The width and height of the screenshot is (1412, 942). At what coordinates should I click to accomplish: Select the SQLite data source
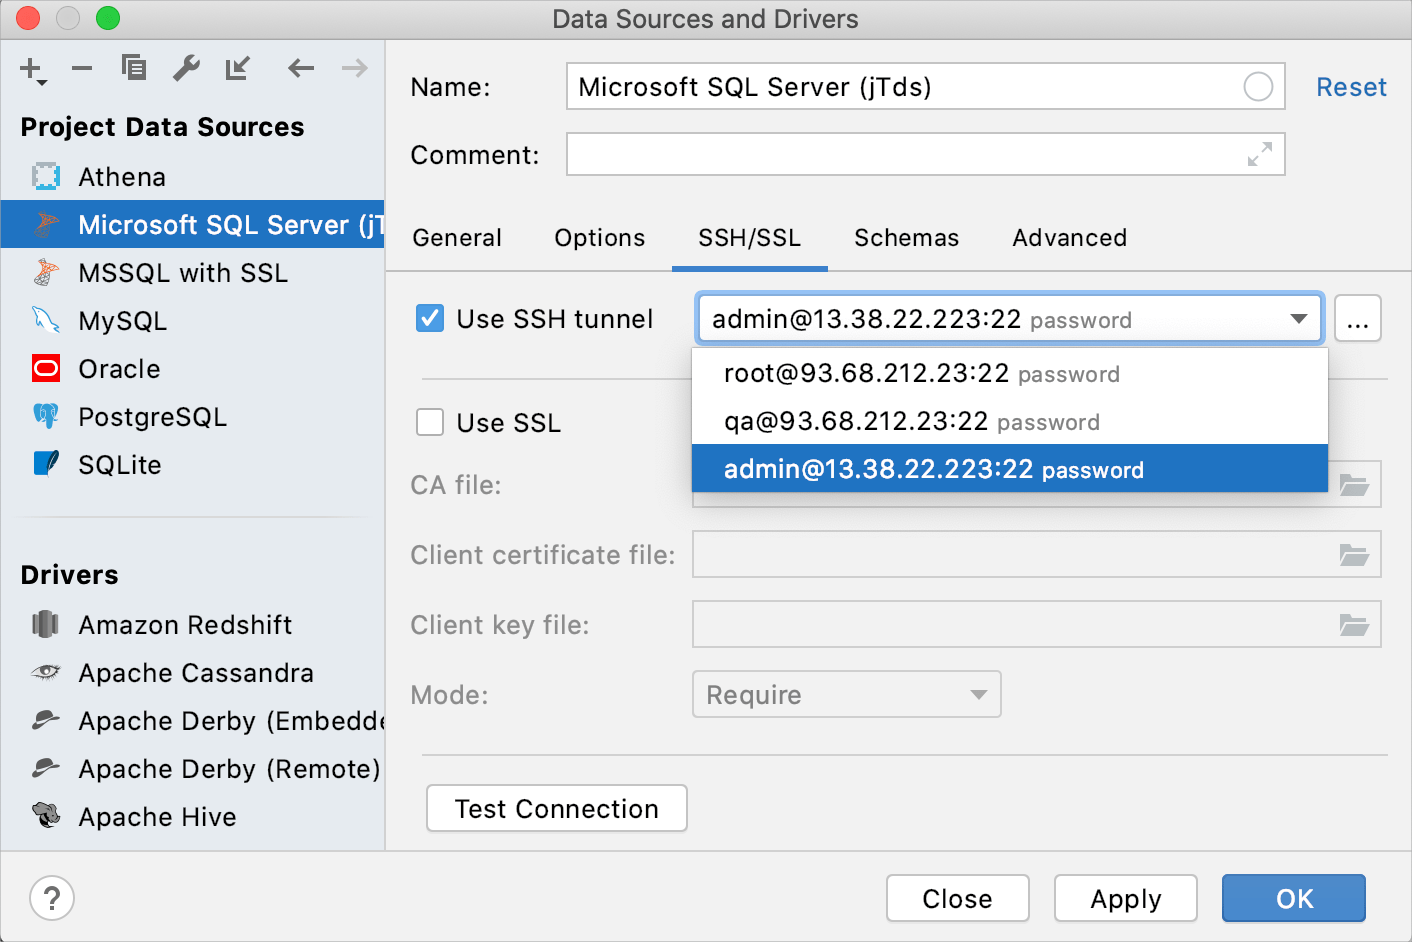(x=192, y=465)
